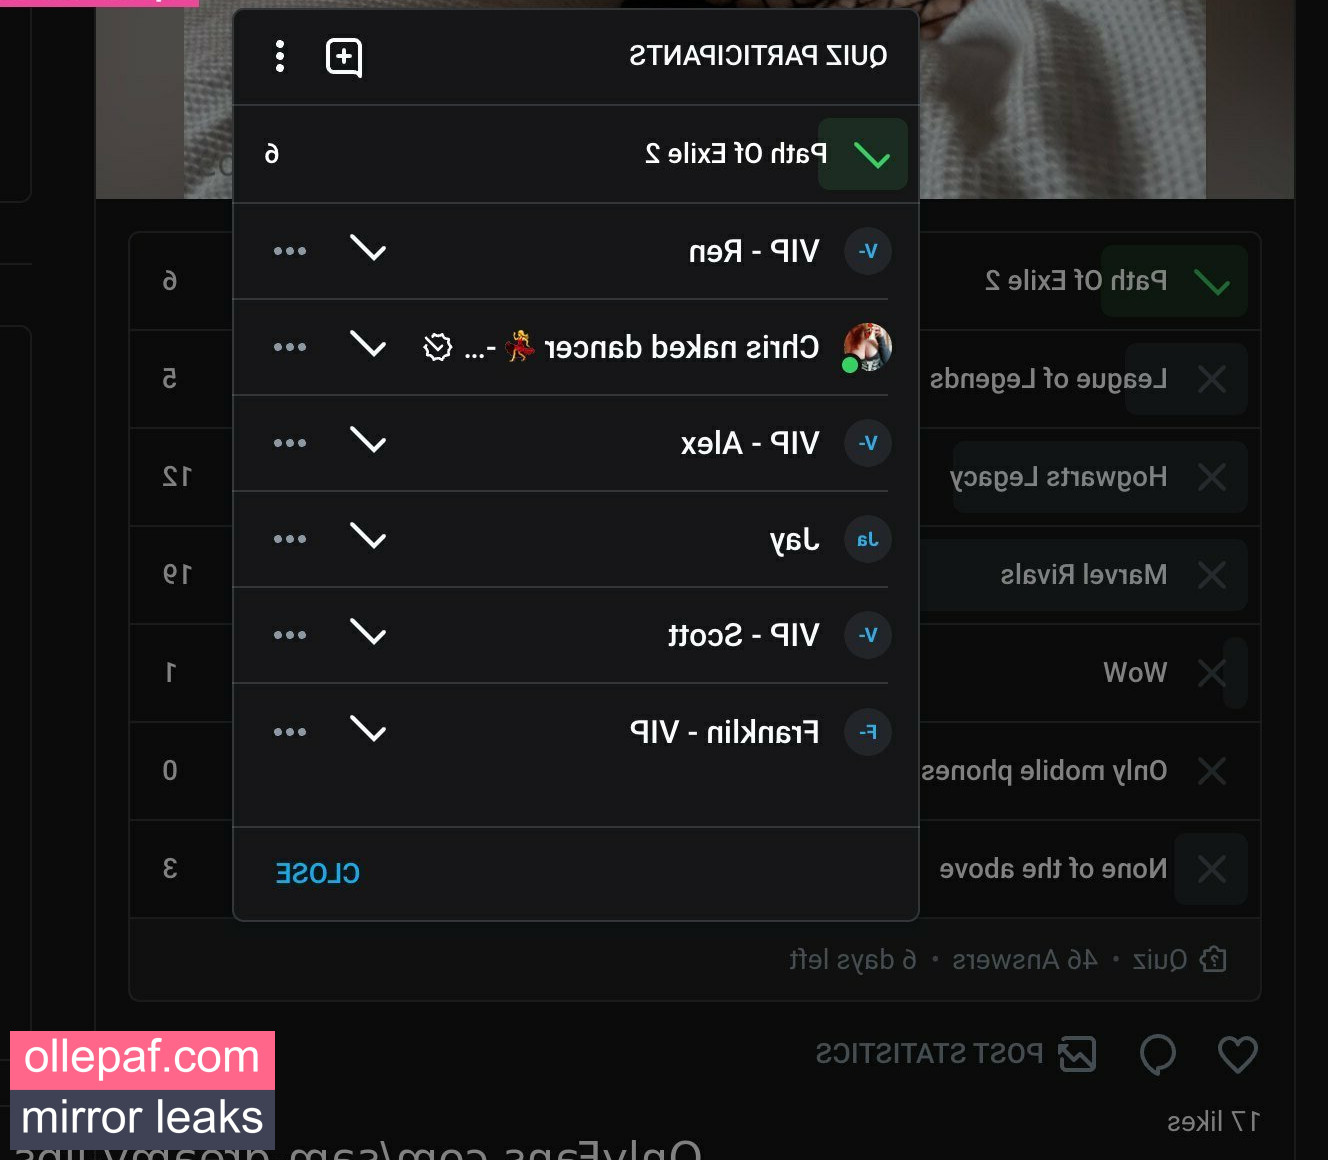Open the three-dot options for VIP - Ren
The height and width of the screenshot is (1160, 1328).
click(290, 251)
